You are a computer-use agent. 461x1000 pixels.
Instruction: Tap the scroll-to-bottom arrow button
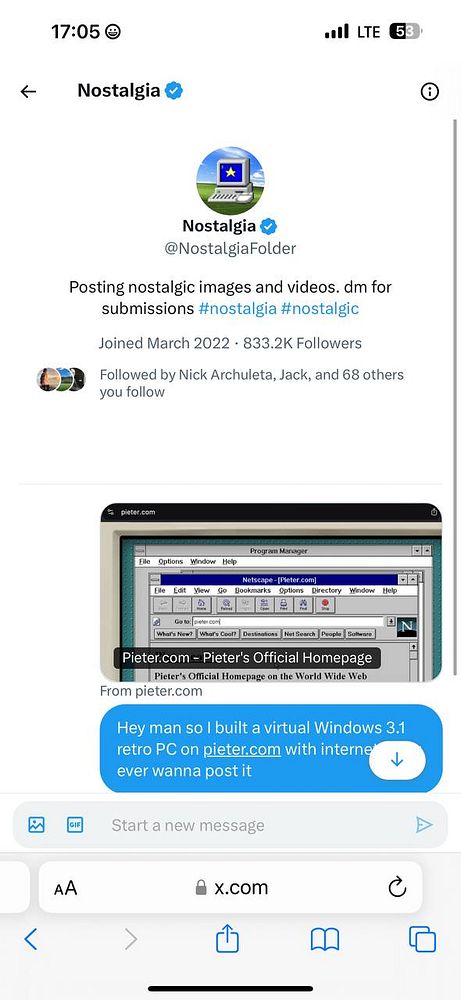pos(397,760)
